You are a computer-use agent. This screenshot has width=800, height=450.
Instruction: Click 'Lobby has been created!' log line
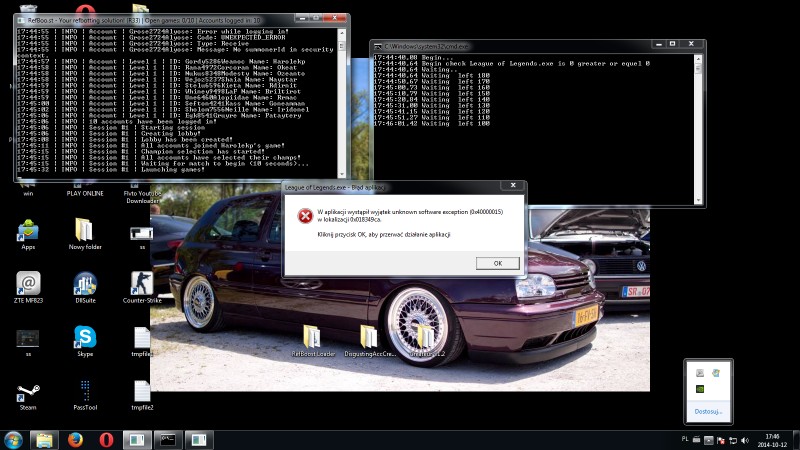pyautogui.click(x=124, y=139)
